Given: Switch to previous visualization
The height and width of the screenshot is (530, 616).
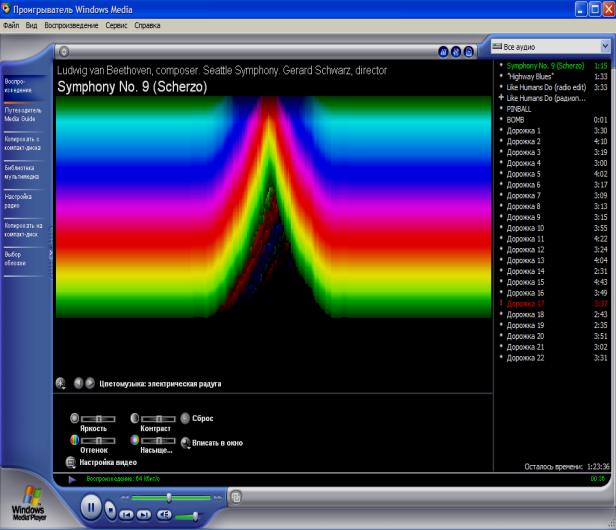Looking at the screenshot, I should click(78, 383).
